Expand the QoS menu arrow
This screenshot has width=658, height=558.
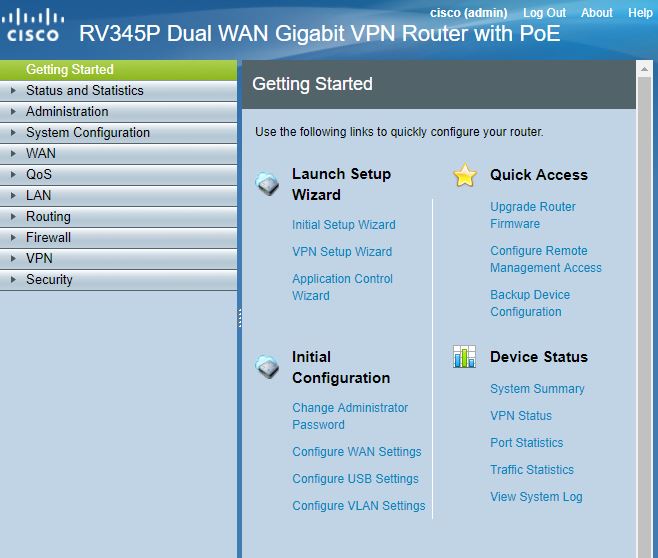pos(13,174)
